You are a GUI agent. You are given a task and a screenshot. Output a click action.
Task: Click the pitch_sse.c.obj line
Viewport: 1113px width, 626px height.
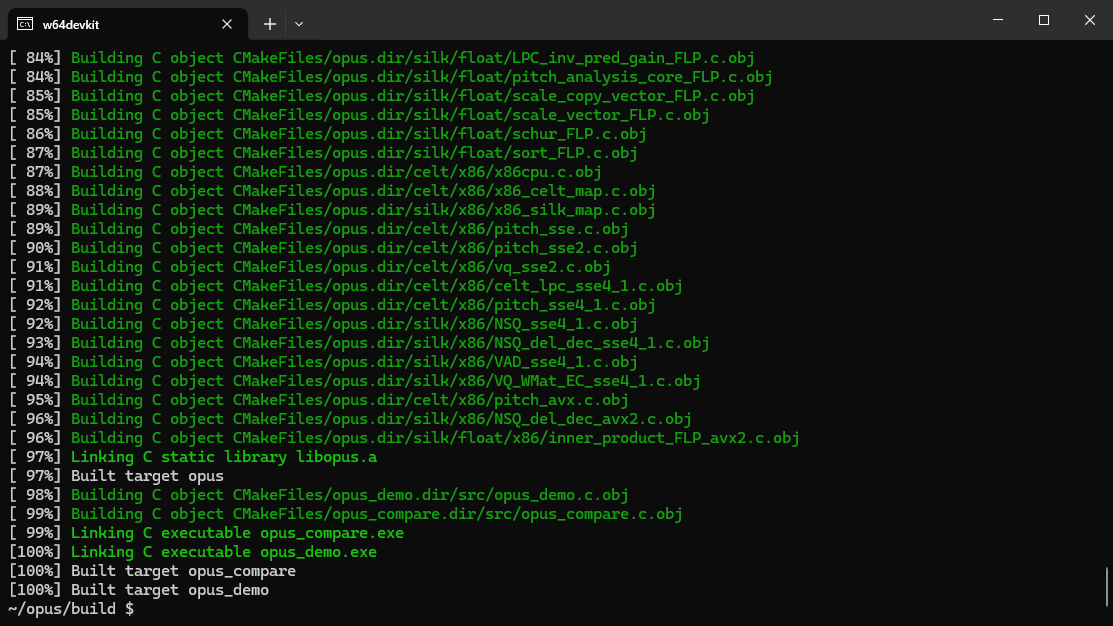pos(319,229)
